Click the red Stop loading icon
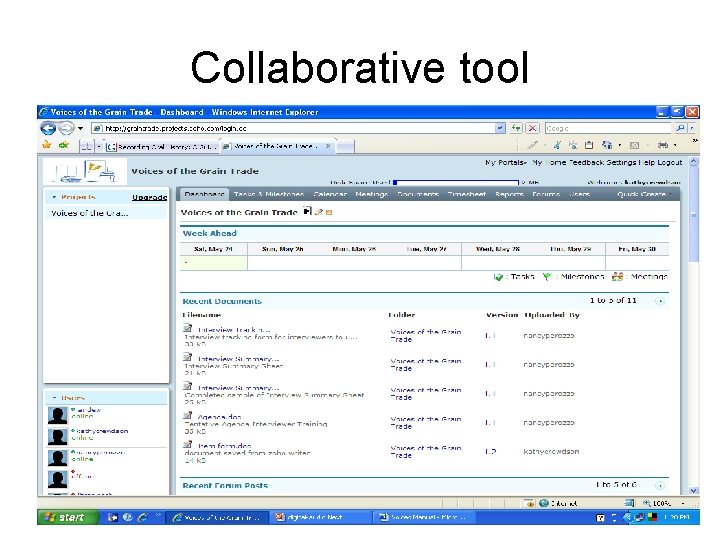The image size is (720, 540). click(532, 128)
